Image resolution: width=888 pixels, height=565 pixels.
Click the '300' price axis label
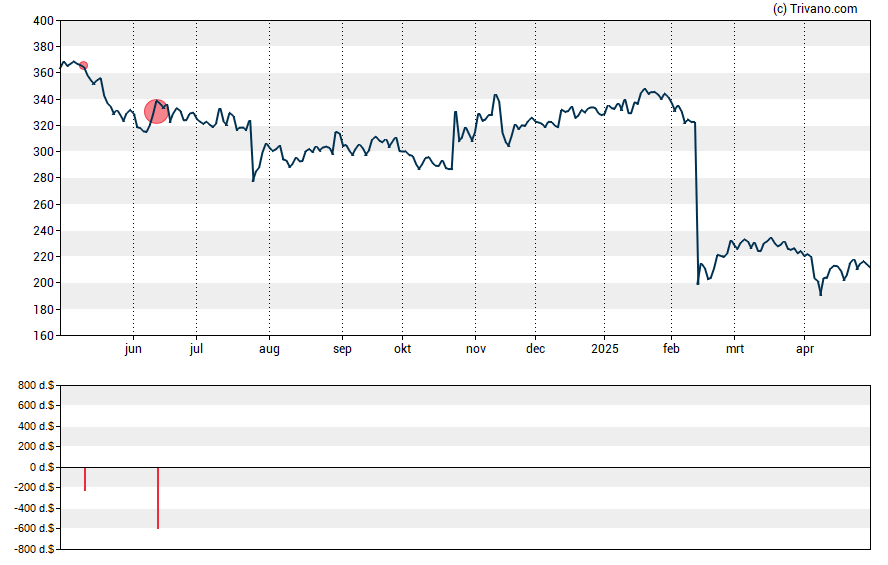click(44, 152)
